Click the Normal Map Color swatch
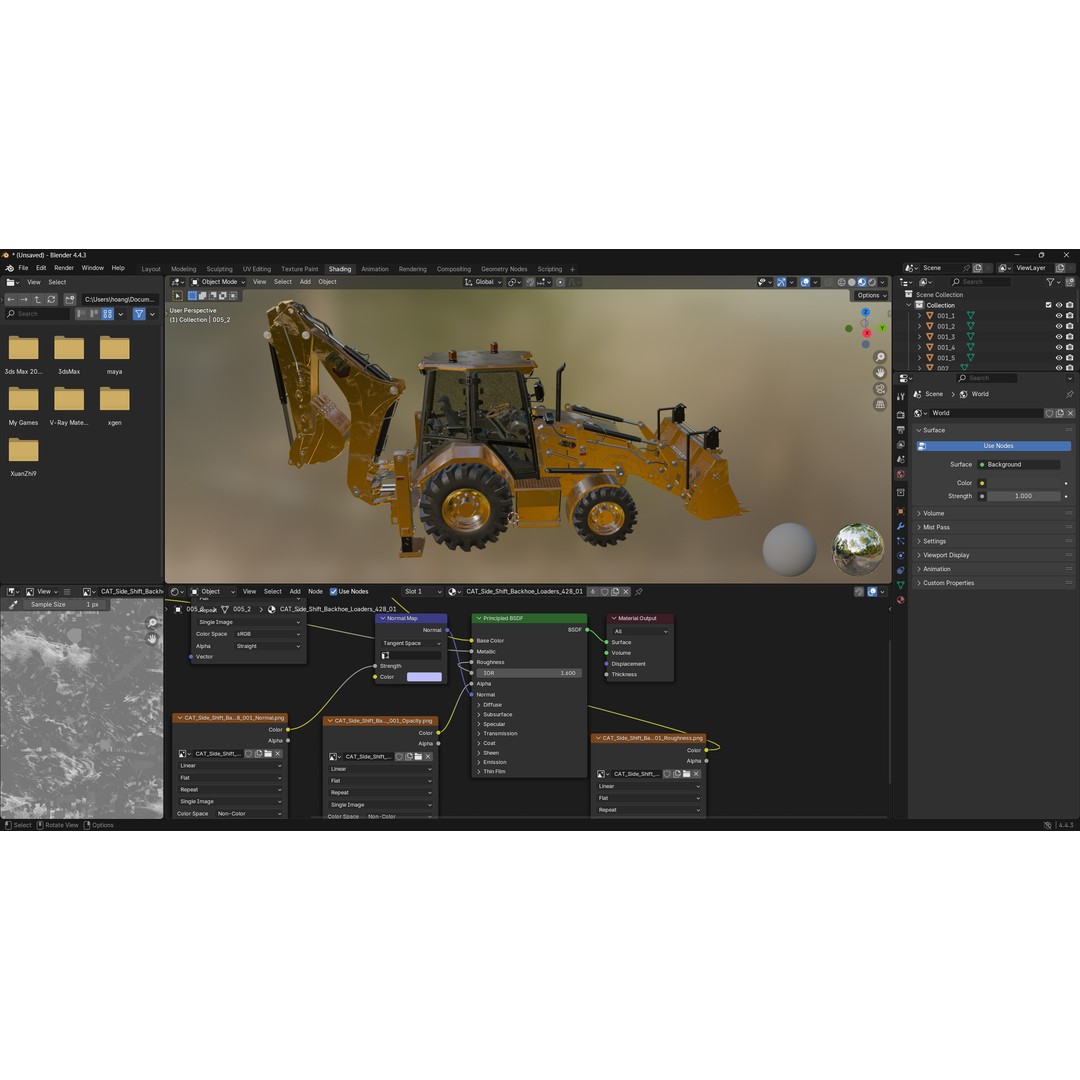The height and width of the screenshot is (1080, 1080). [x=424, y=677]
